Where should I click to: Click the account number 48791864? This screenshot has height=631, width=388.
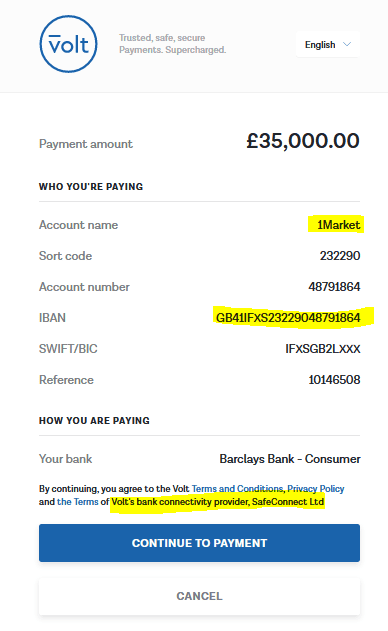coord(334,287)
